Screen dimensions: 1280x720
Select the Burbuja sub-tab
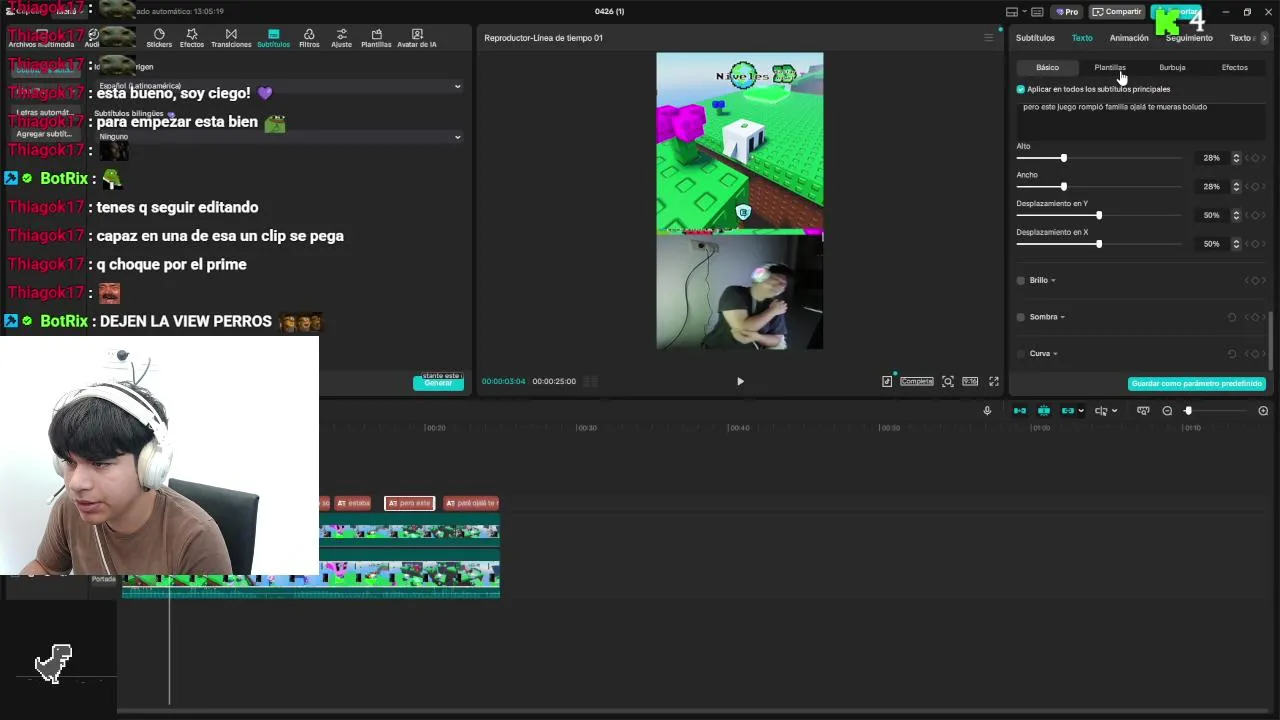(1172, 68)
